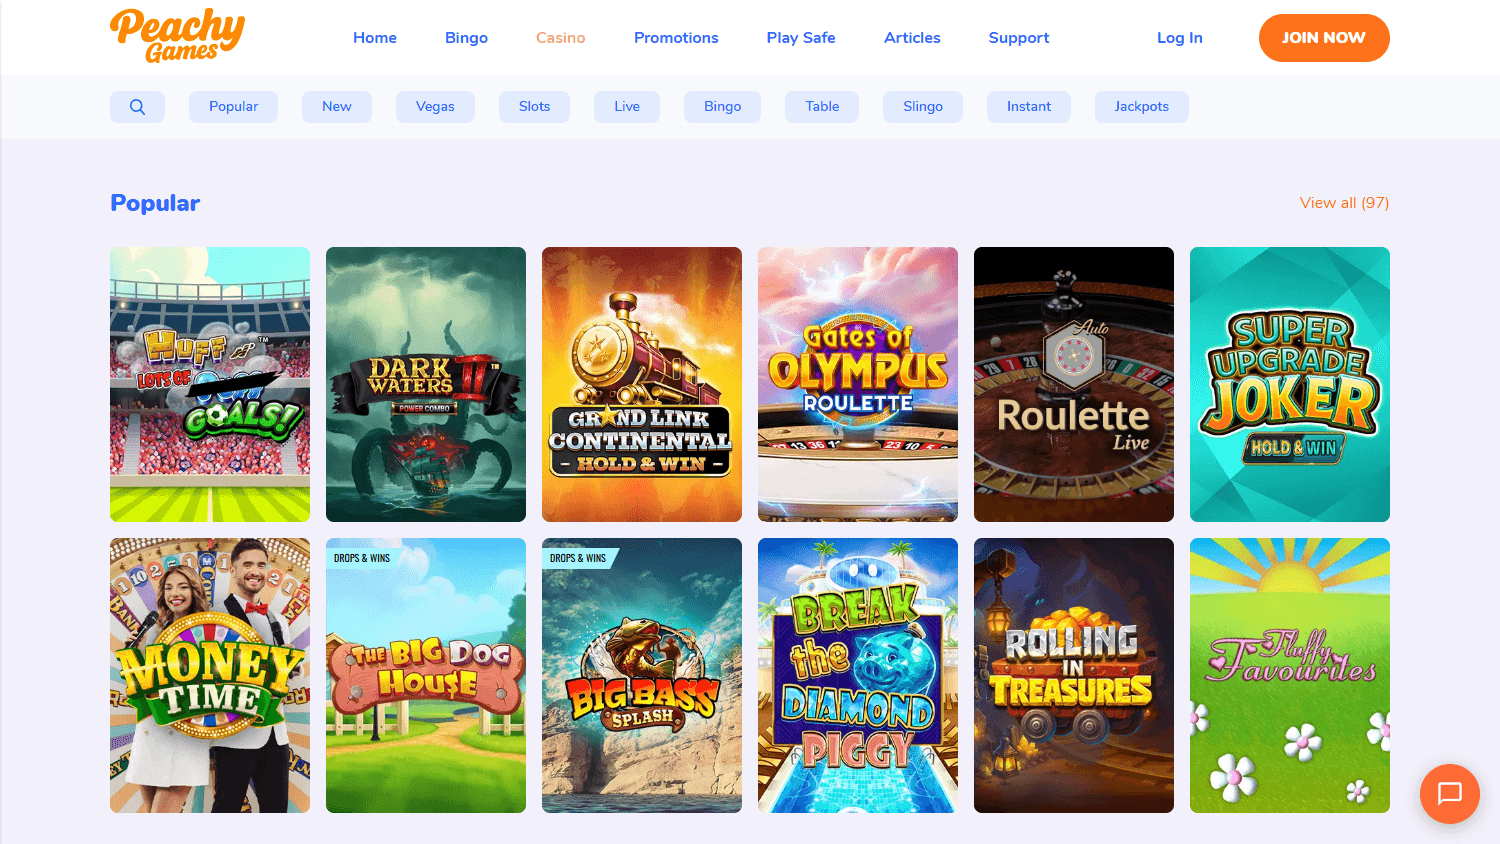
Task: Select the Slots category filter
Action: [x=534, y=107]
